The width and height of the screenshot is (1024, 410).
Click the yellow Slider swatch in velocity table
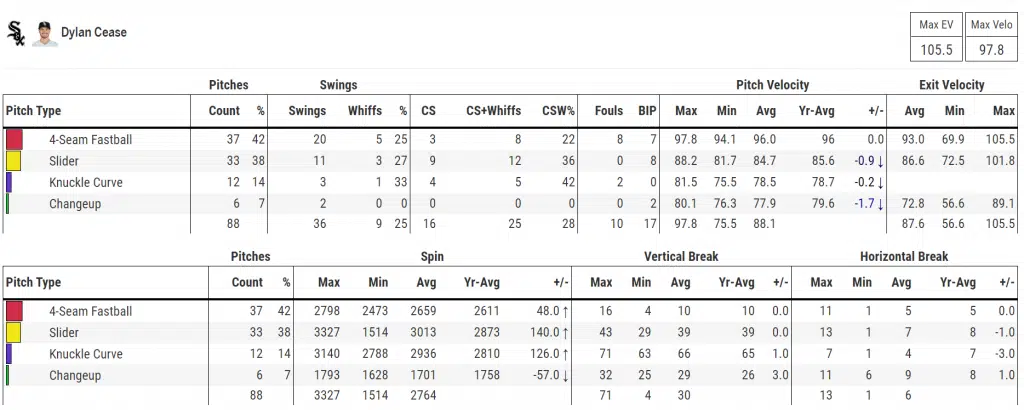(14, 161)
